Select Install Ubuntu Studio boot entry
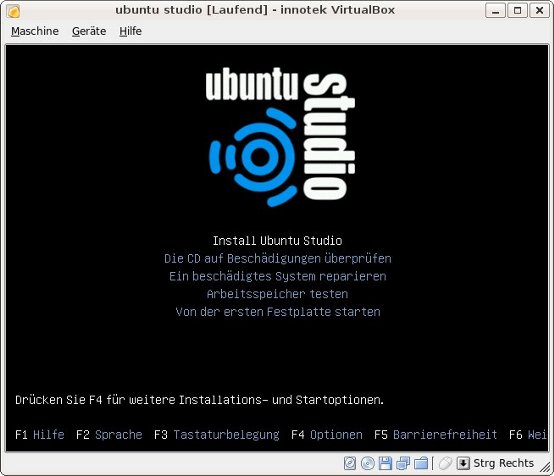The height and width of the screenshot is (476, 554). coord(277,241)
